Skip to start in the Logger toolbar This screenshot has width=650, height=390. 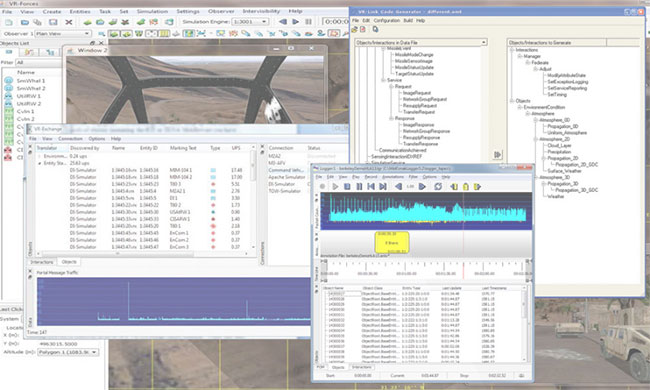pos(371,187)
